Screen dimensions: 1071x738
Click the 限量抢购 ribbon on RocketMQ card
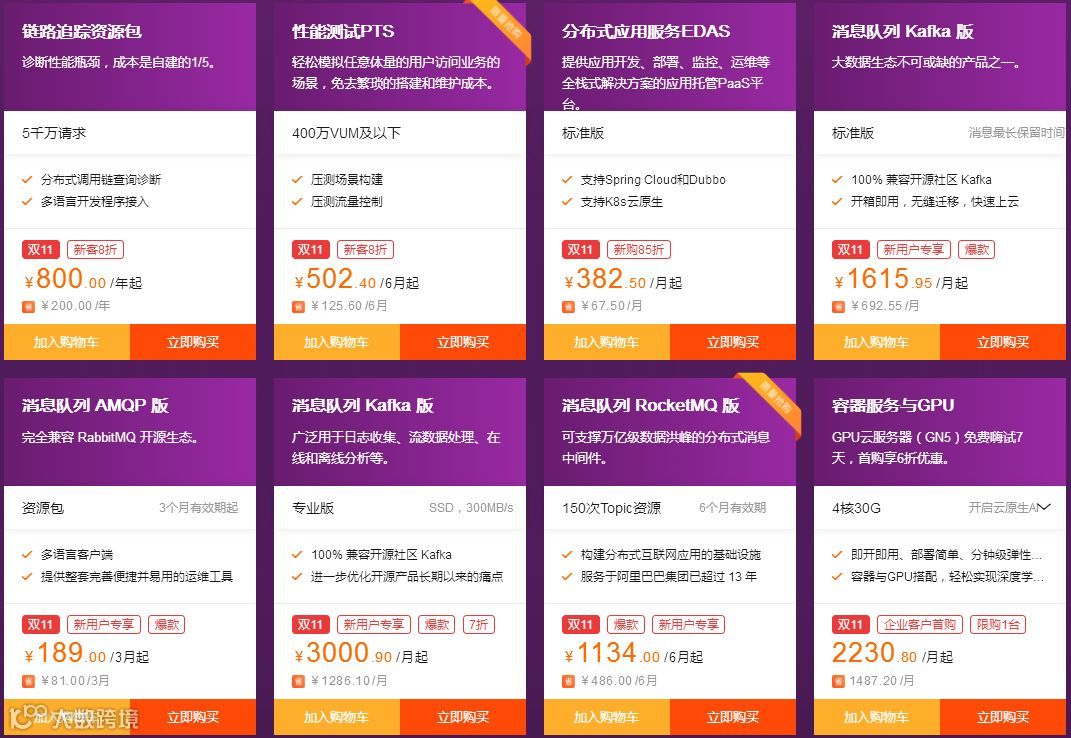point(773,401)
